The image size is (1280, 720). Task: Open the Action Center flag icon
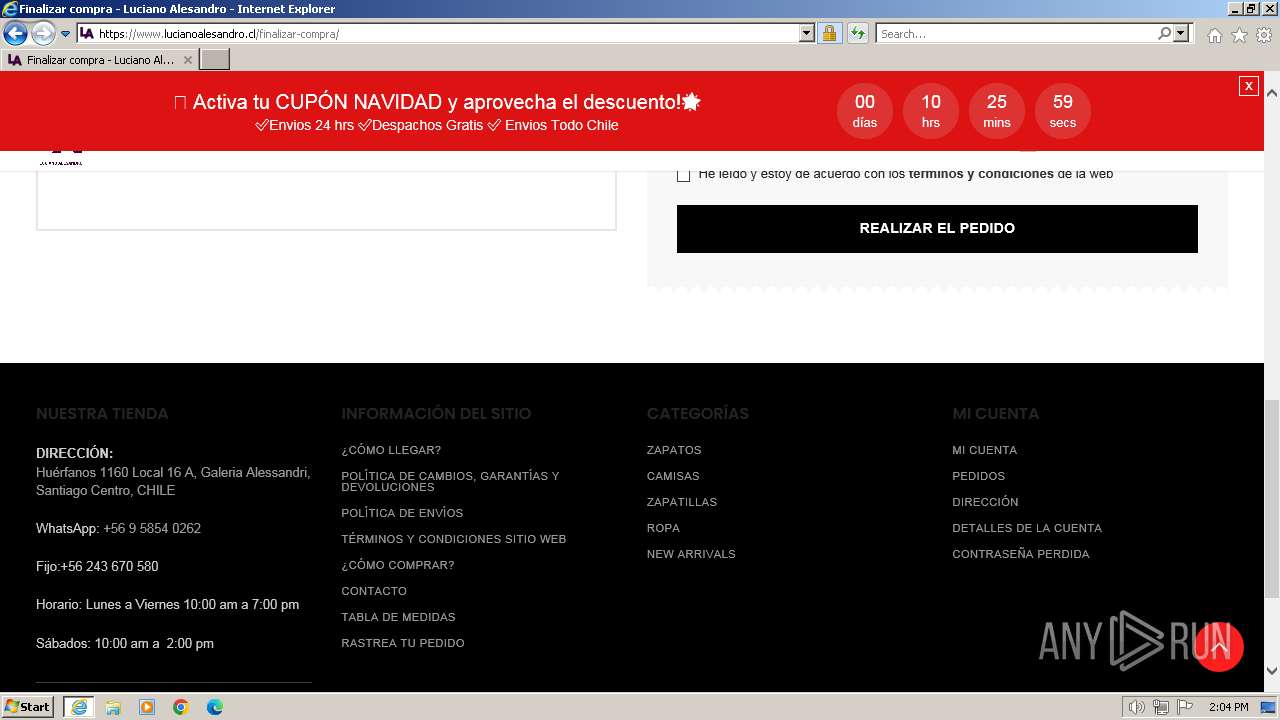pos(1185,707)
